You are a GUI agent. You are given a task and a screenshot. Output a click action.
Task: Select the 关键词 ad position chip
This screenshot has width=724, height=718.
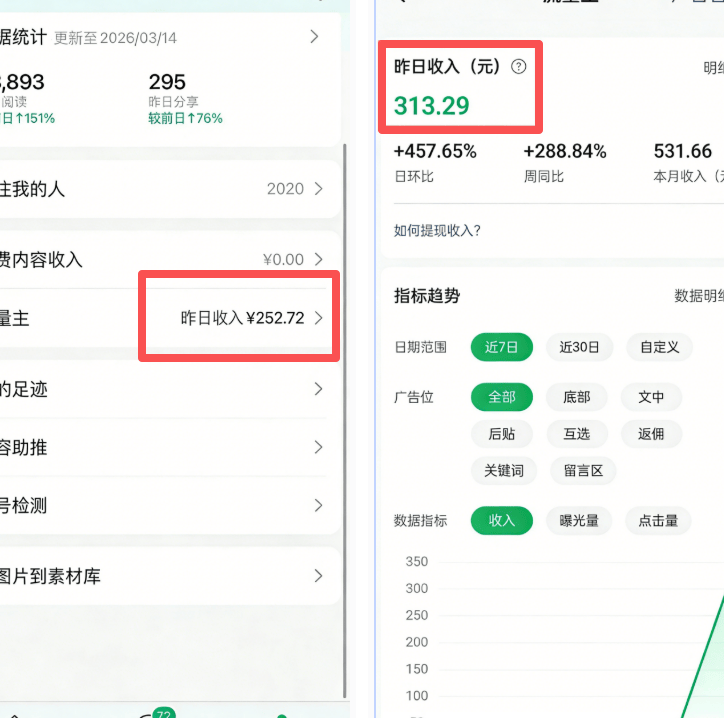click(x=503, y=470)
